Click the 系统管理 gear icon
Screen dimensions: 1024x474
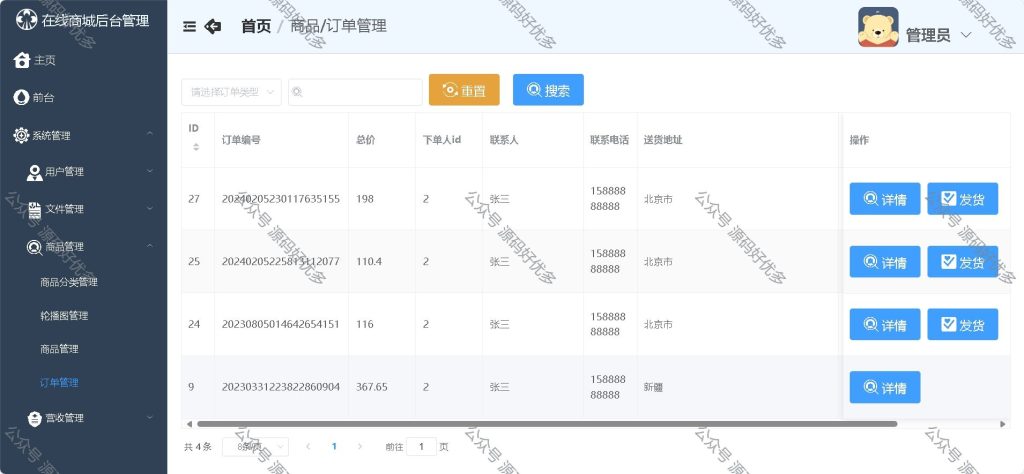click(22, 135)
